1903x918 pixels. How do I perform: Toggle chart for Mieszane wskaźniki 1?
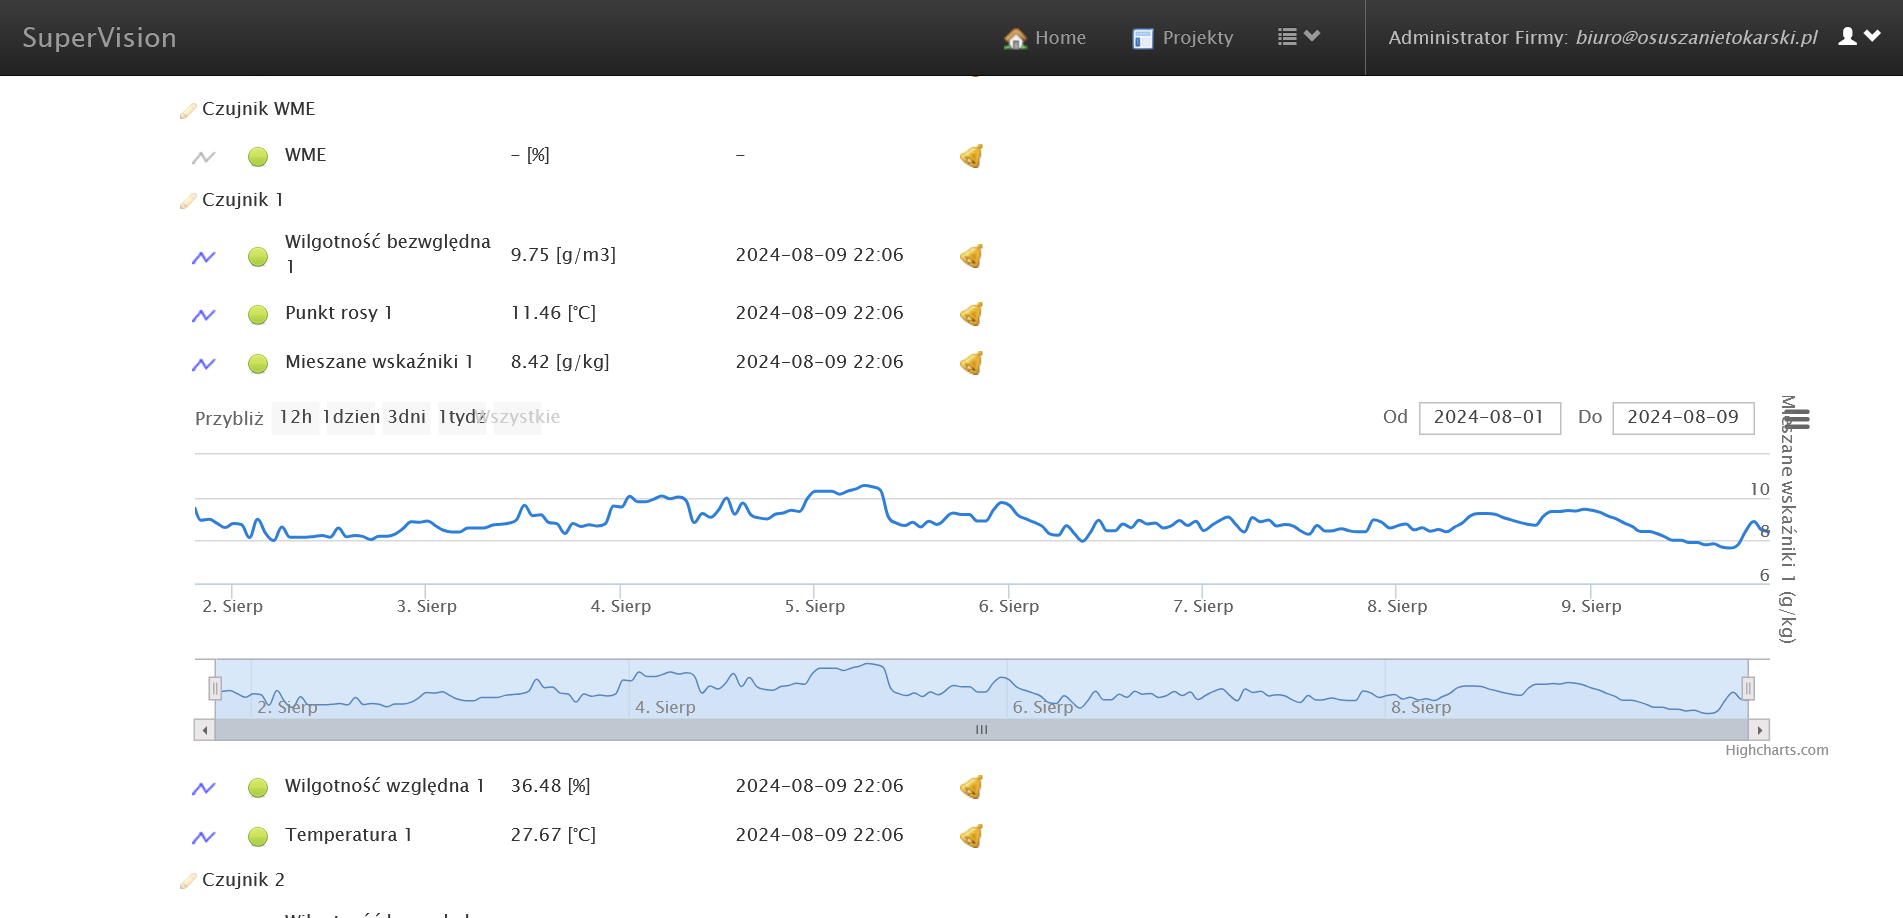point(204,364)
